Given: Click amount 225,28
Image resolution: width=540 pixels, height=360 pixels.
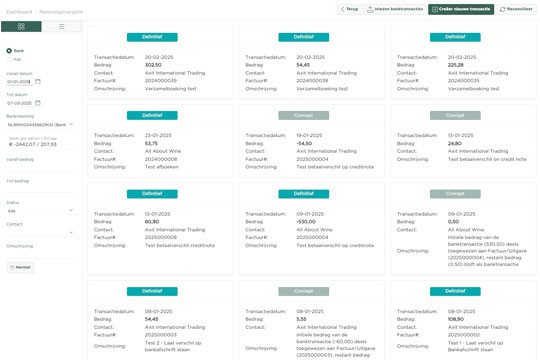Looking at the screenshot, I should (456, 65).
